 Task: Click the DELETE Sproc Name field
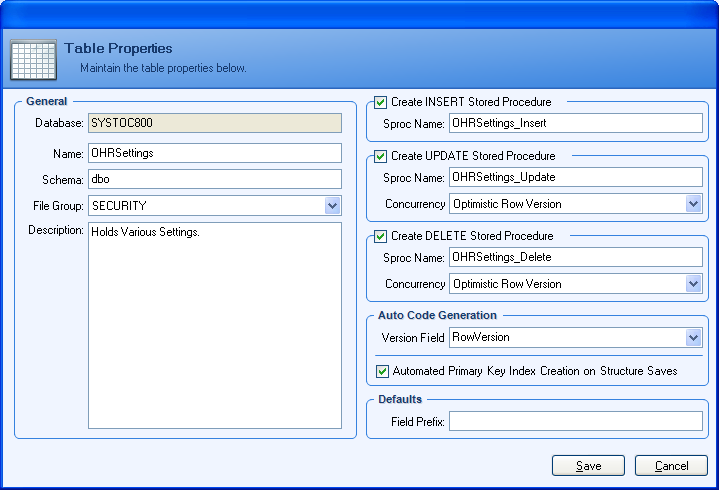point(575,257)
